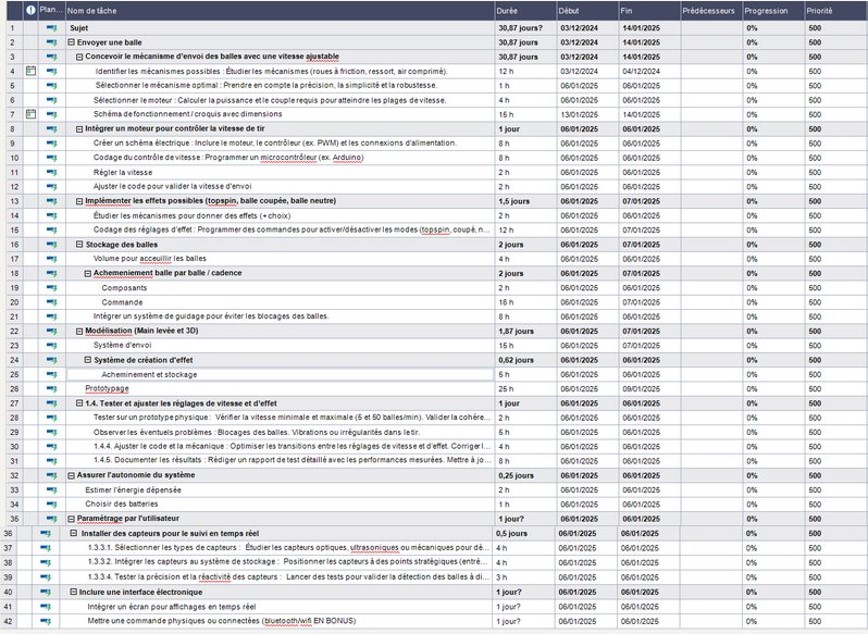Collapse the Envoyer une balle summary task
The width and height of the screenshot is (868, 634).
(x=72, y=43)
